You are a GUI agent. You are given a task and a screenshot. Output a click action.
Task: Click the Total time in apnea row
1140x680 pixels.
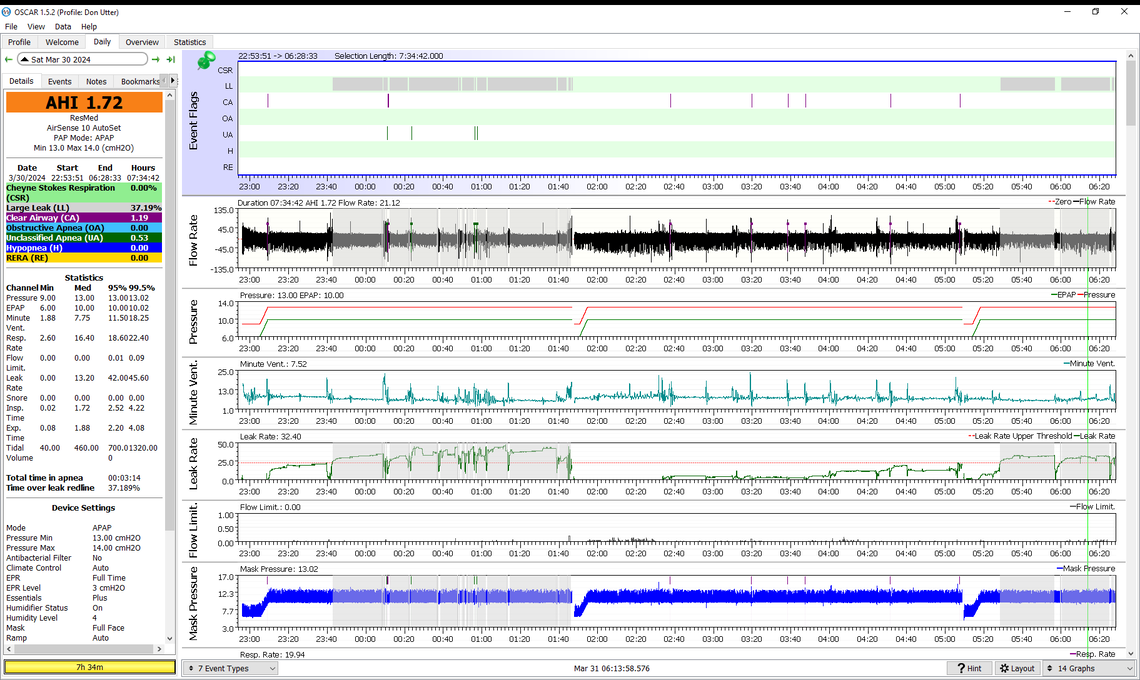(84, 478)
